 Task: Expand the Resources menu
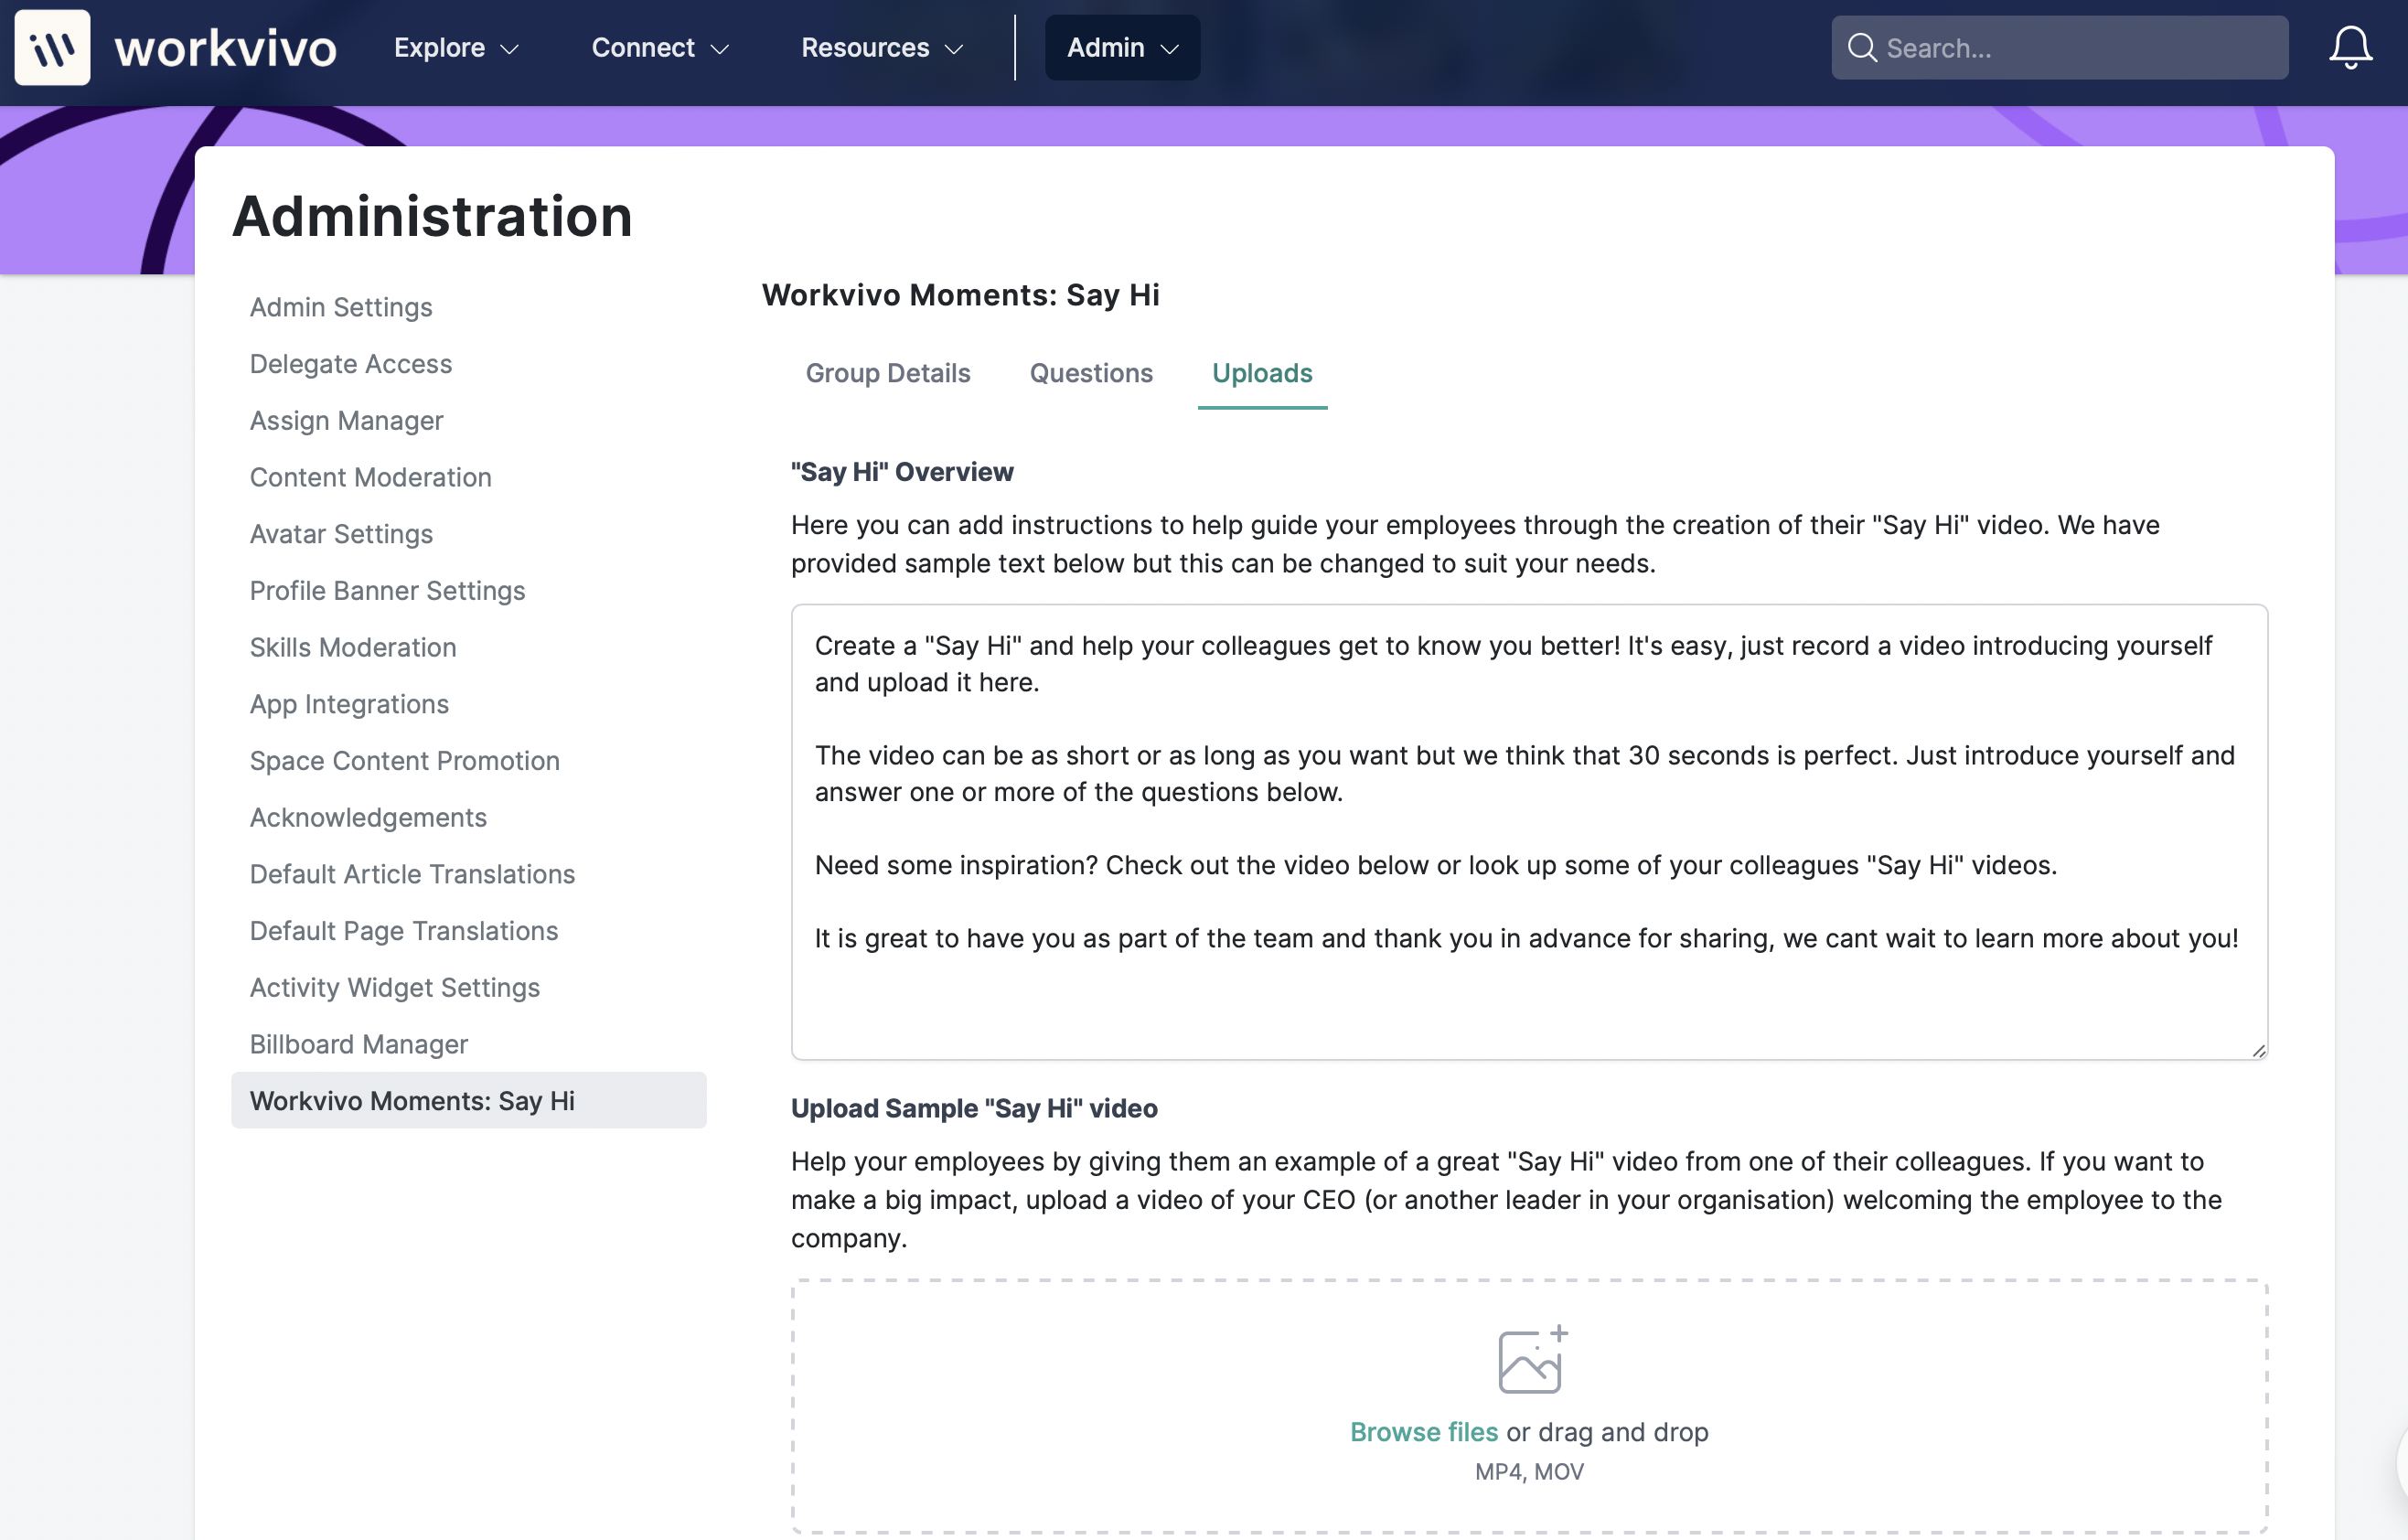point(882,47)
